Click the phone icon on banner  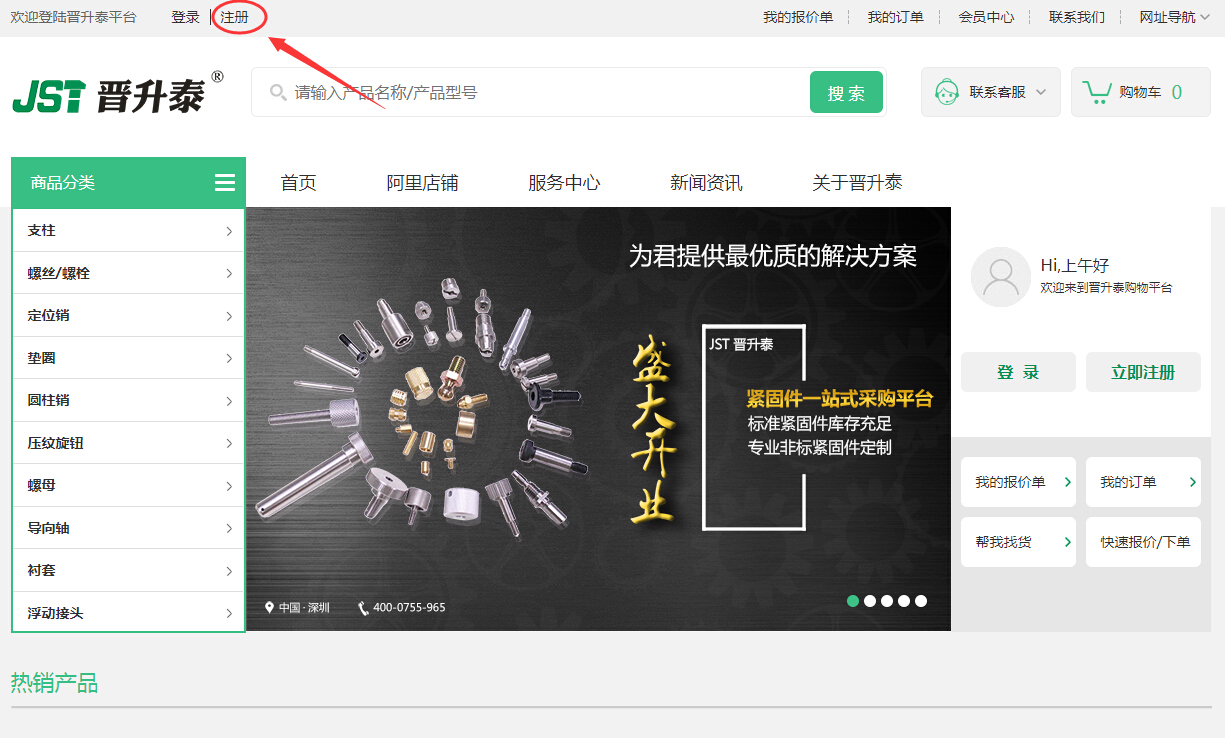click(363, 608)
